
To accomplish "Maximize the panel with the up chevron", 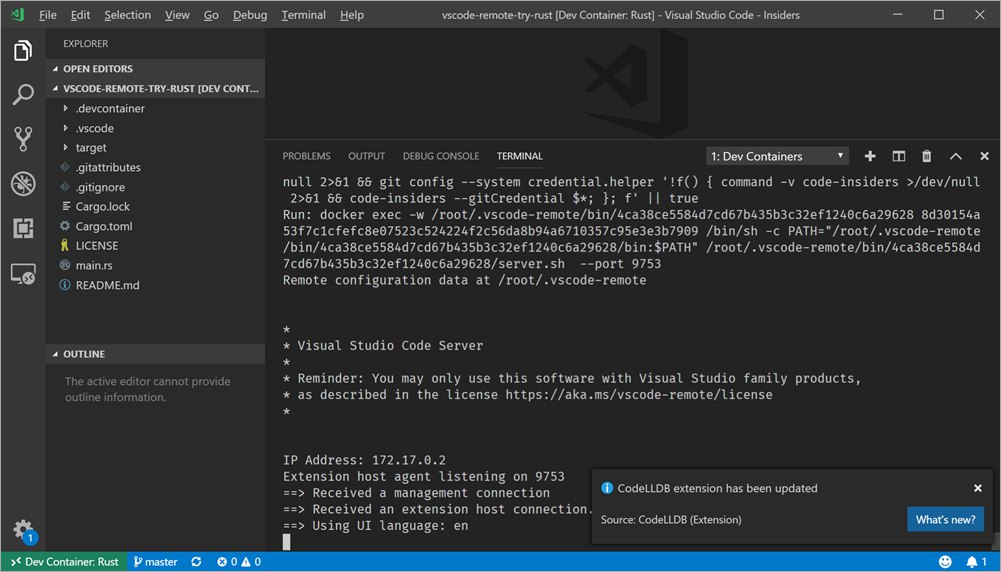I will pos(955,156).
